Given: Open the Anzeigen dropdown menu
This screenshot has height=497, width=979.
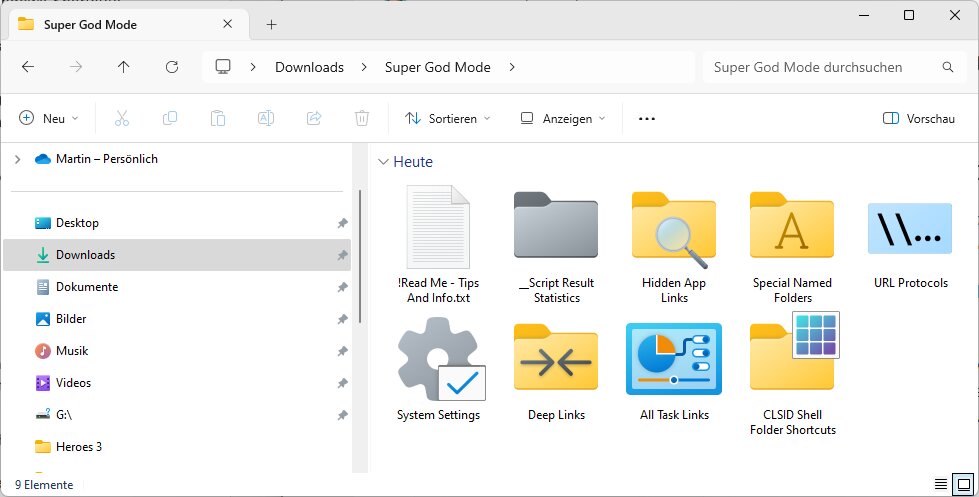Looking at the screenshot, I should click(563, 118).
